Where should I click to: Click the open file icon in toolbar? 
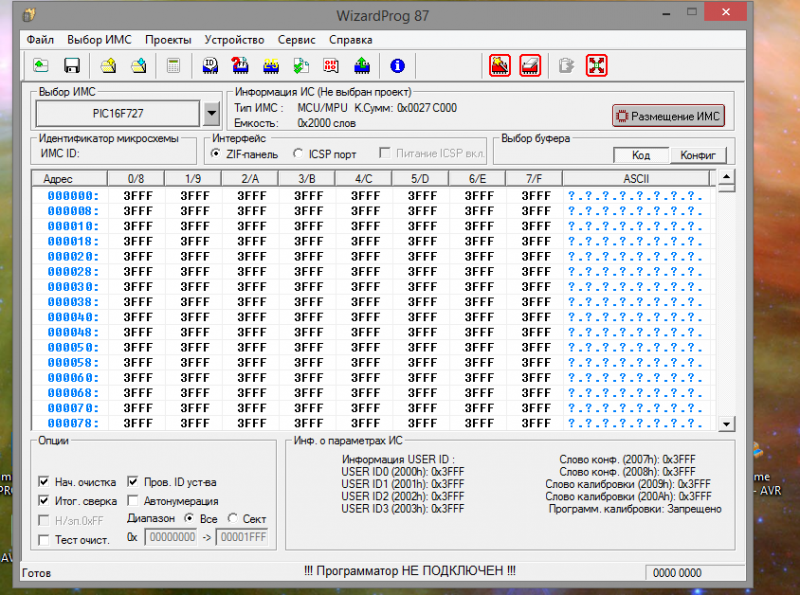tap(41, 66)
